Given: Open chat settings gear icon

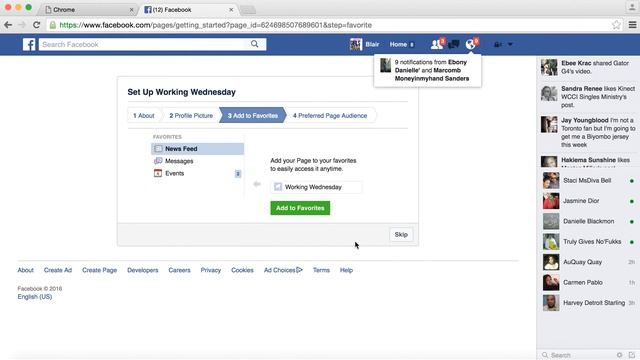Looking at the screenshot, I should (x=620, y=355).
